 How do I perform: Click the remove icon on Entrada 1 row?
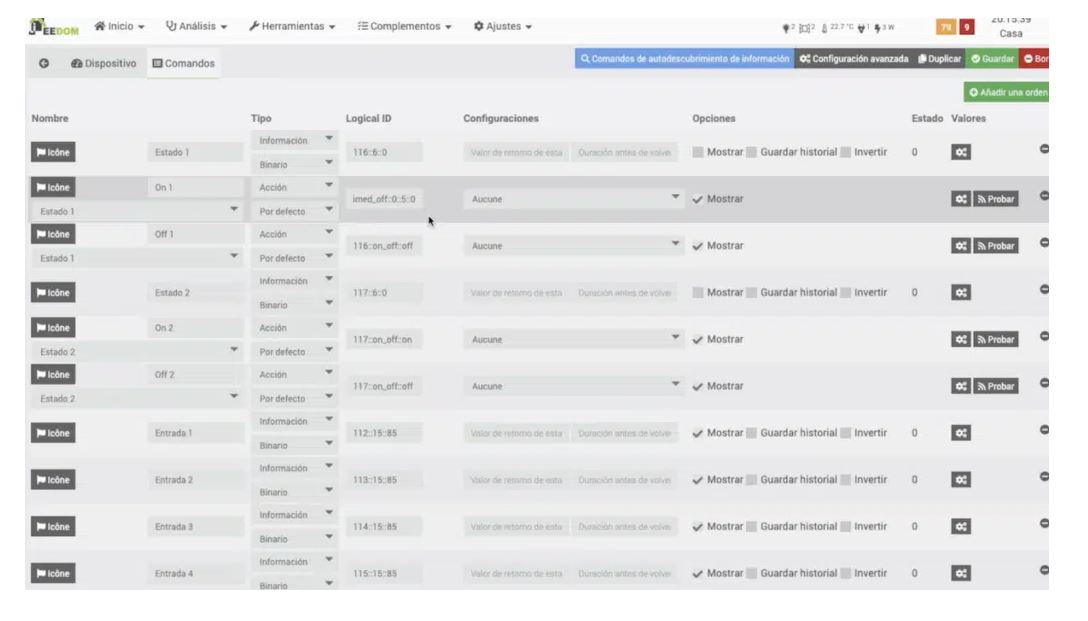pyautogui.click(x=1046, y=431)
